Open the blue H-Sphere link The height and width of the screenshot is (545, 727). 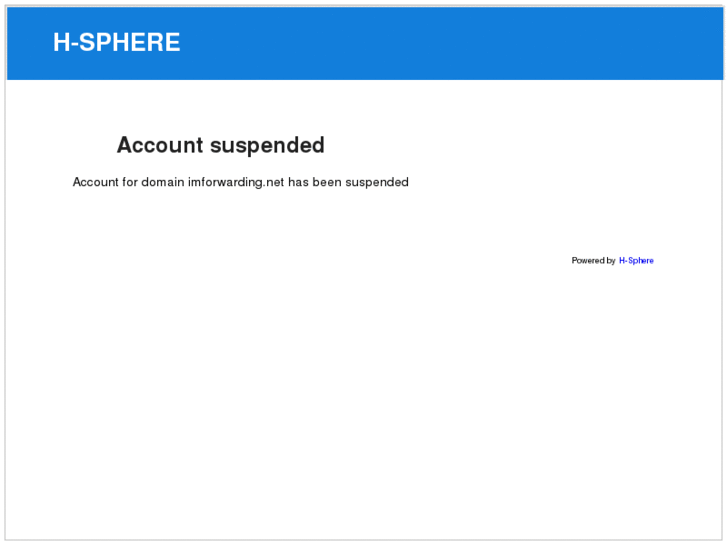(x=636, y=261)
